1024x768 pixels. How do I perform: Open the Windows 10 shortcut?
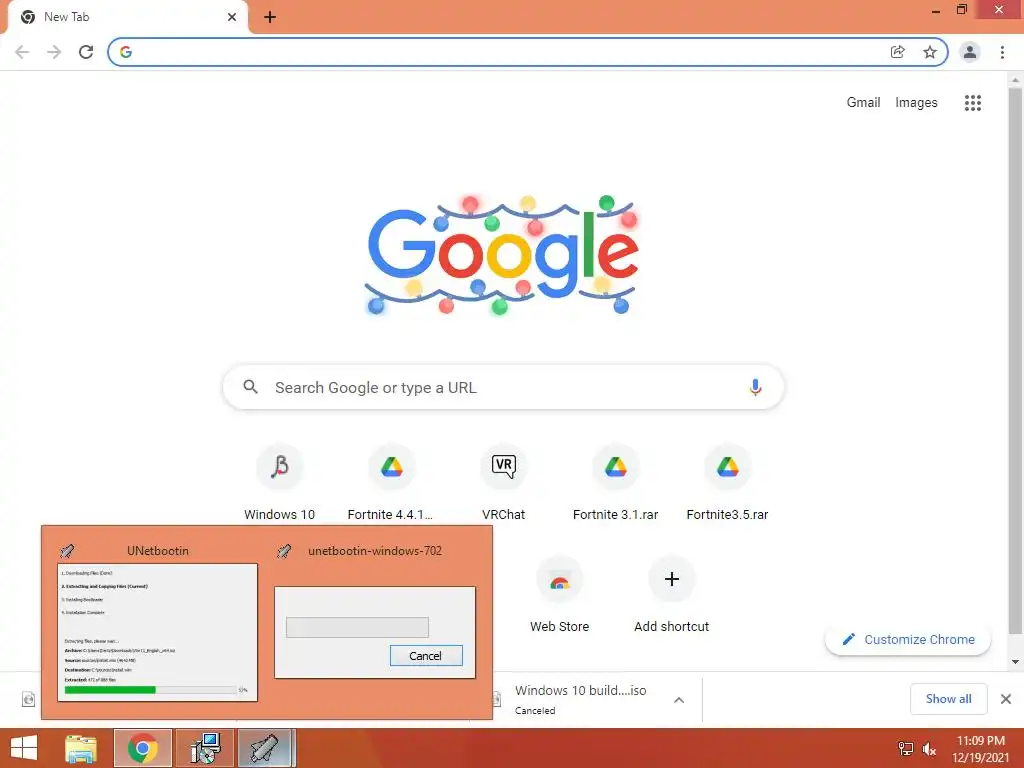(x=280, y=483)
